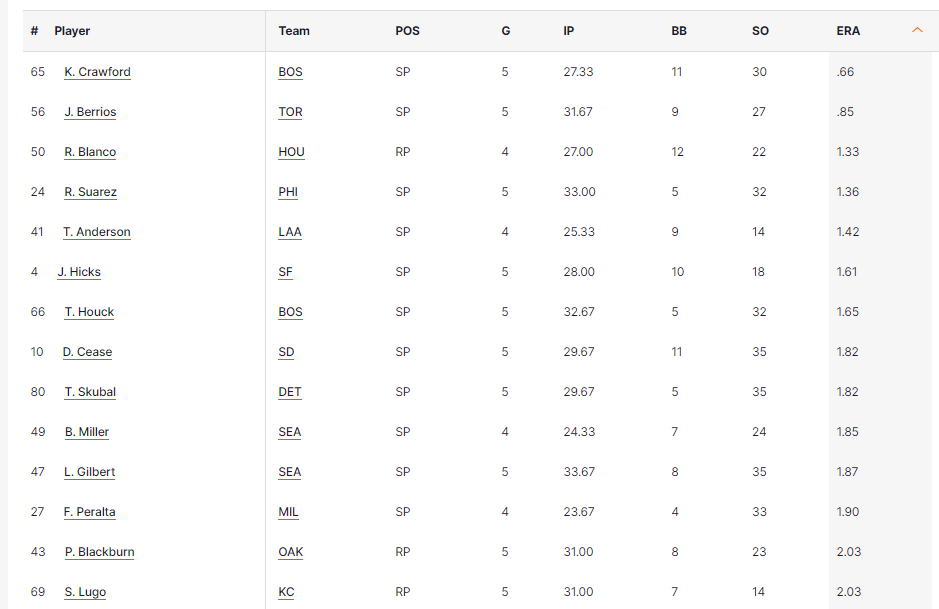Open the LAA team page
This screenshot has height=609, width=939.
pos(290,232)
